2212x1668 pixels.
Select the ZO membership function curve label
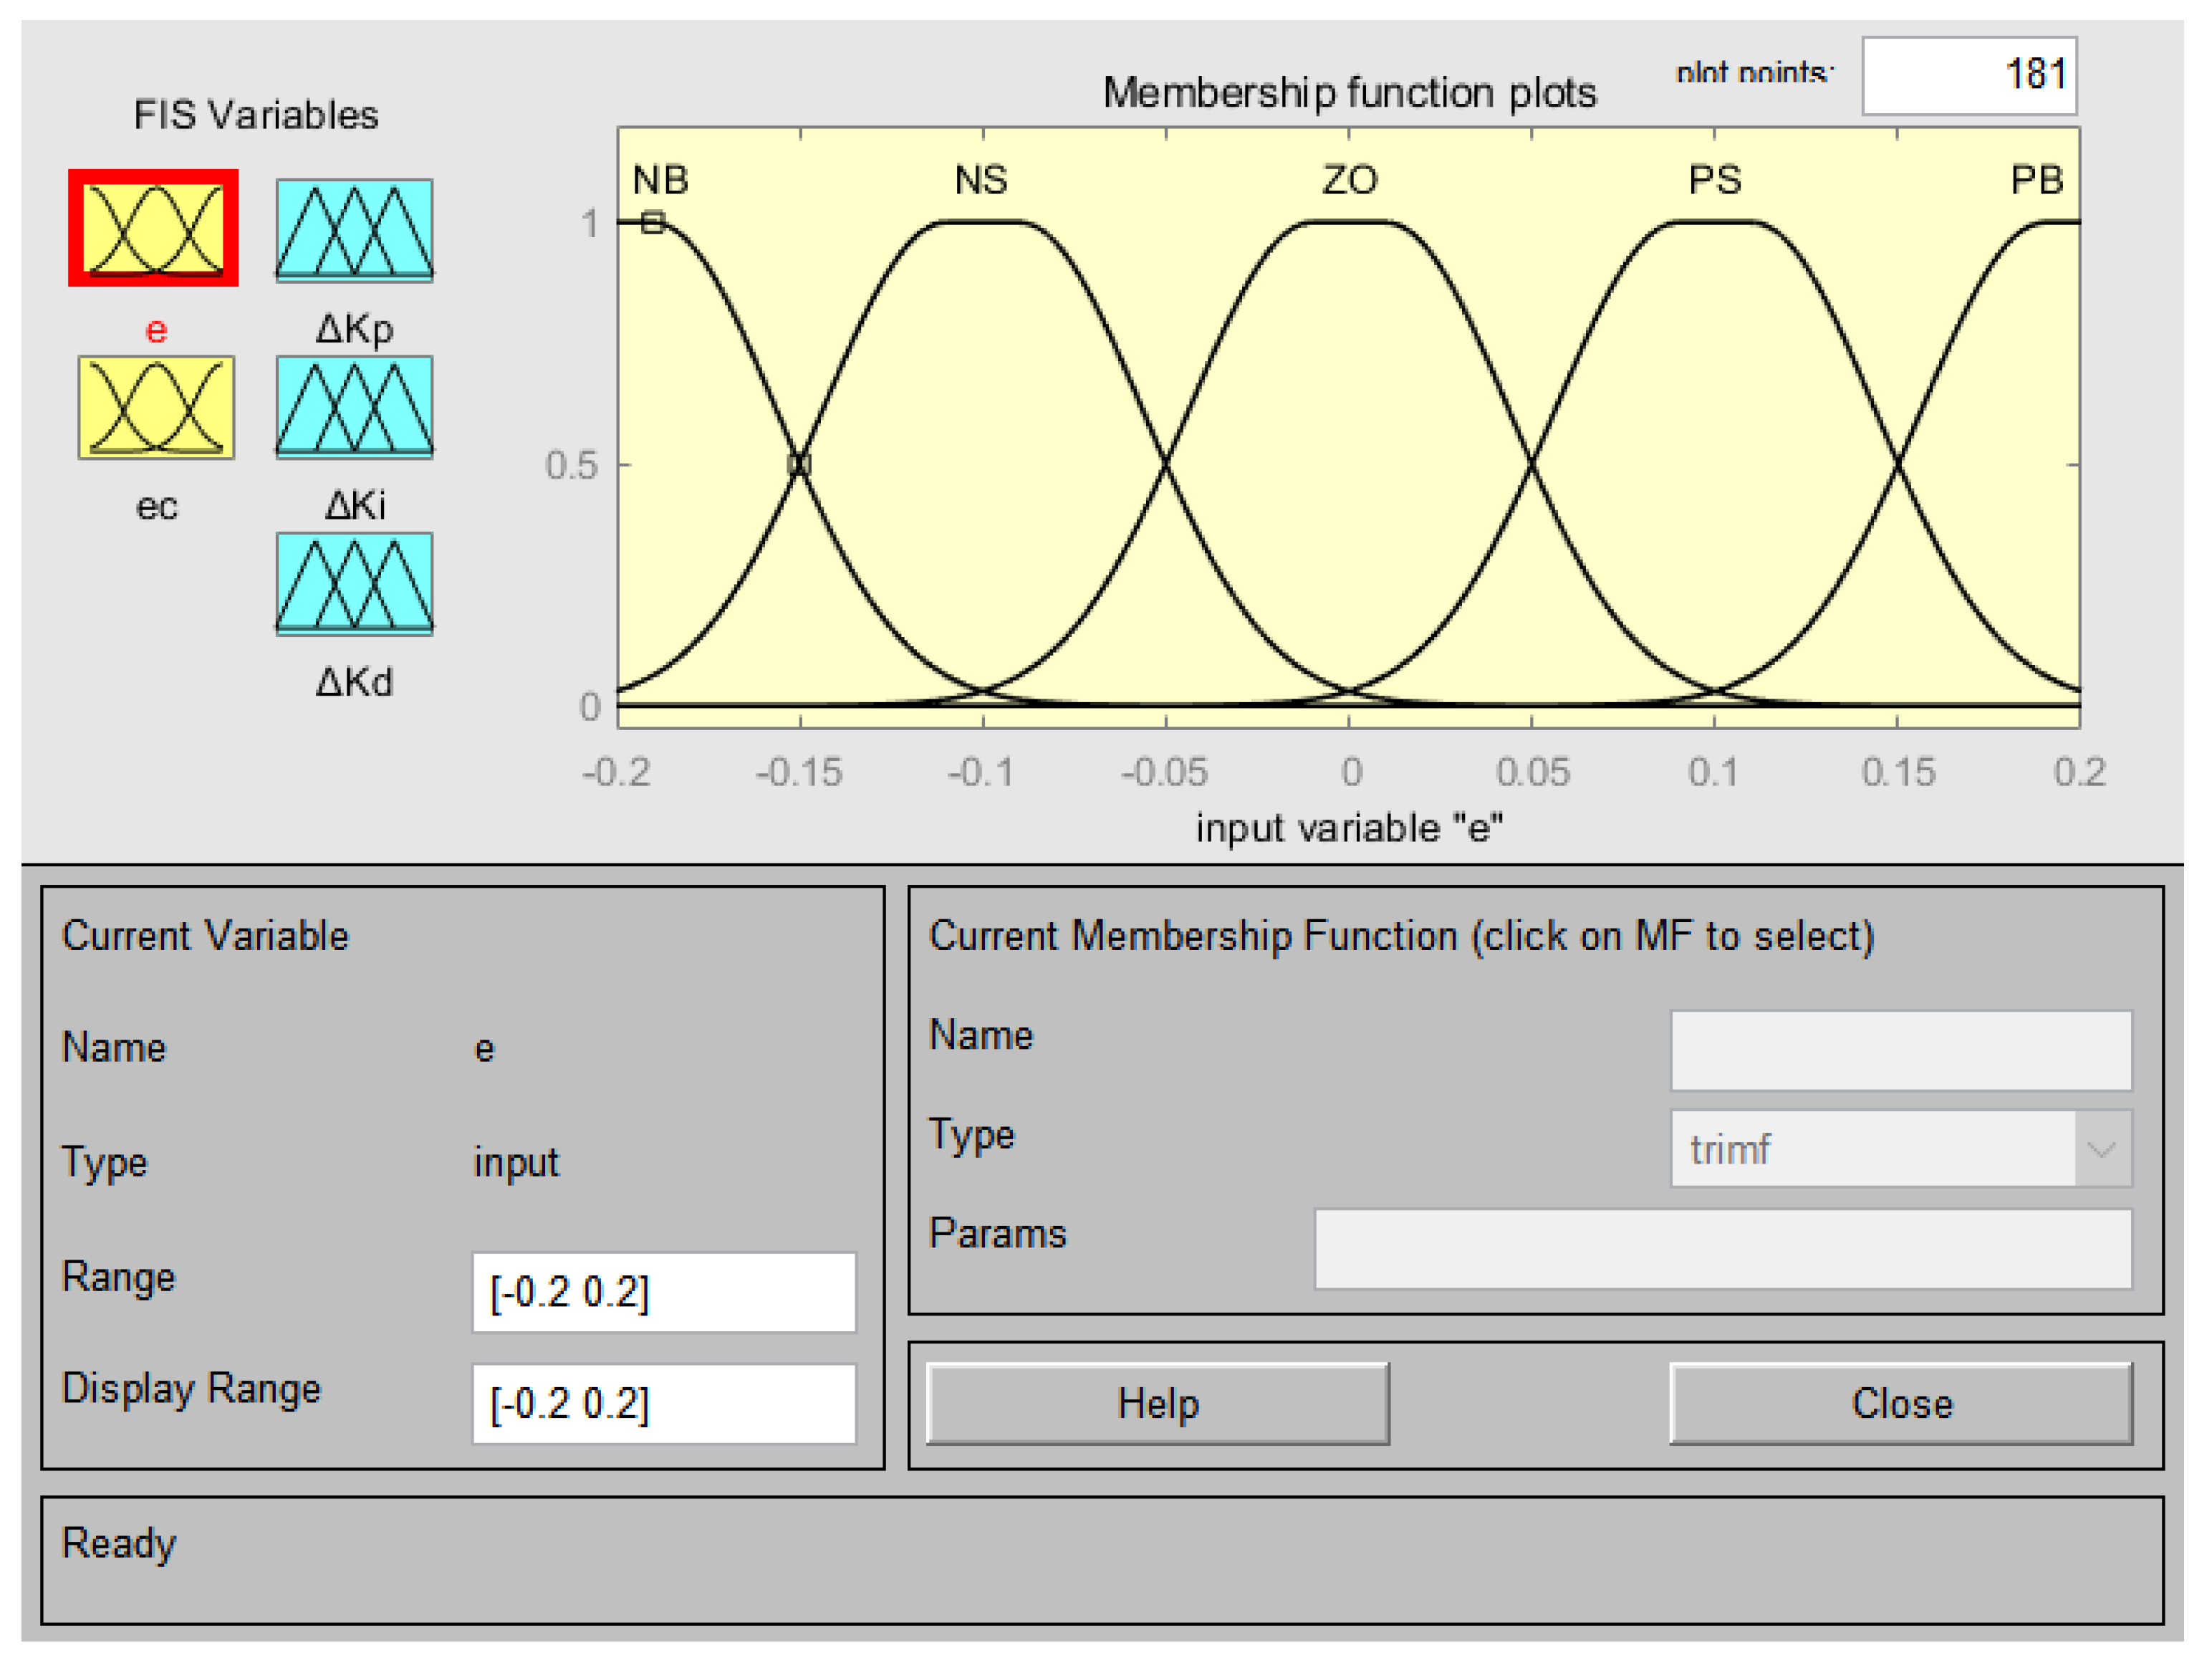point(1349,181)
